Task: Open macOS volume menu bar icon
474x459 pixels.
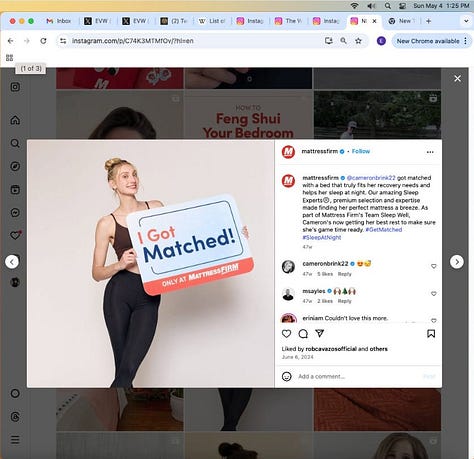Action: pos(371,6)
